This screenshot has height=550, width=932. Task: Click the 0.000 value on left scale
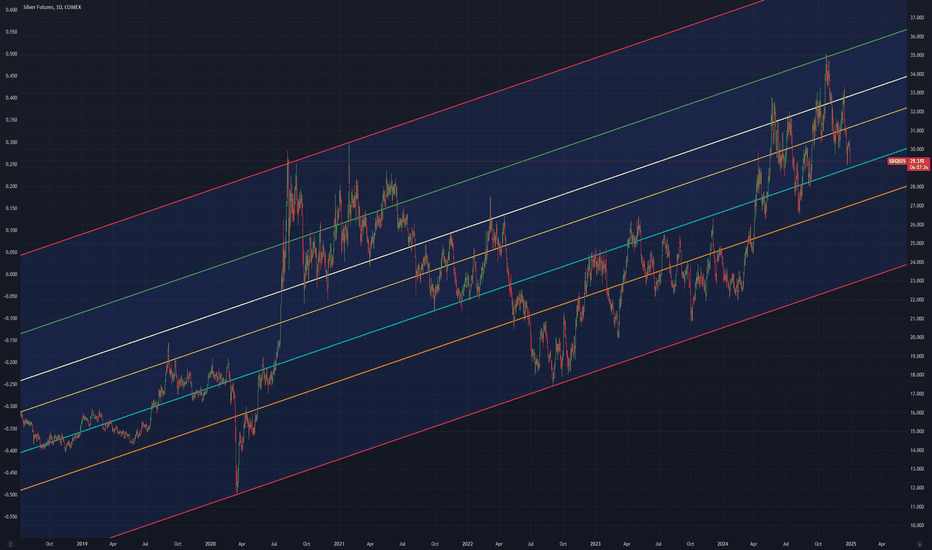click(11, 274)
